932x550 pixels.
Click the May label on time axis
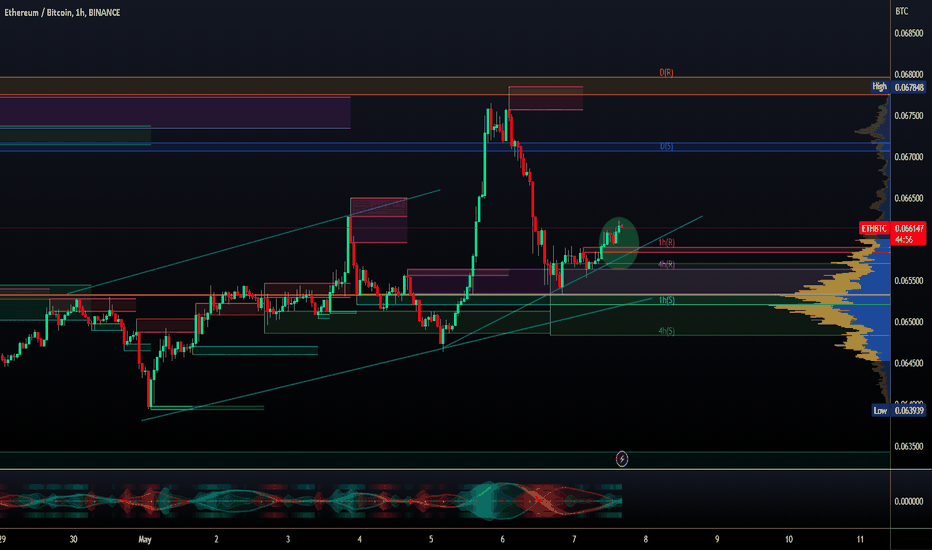point(144,539)
